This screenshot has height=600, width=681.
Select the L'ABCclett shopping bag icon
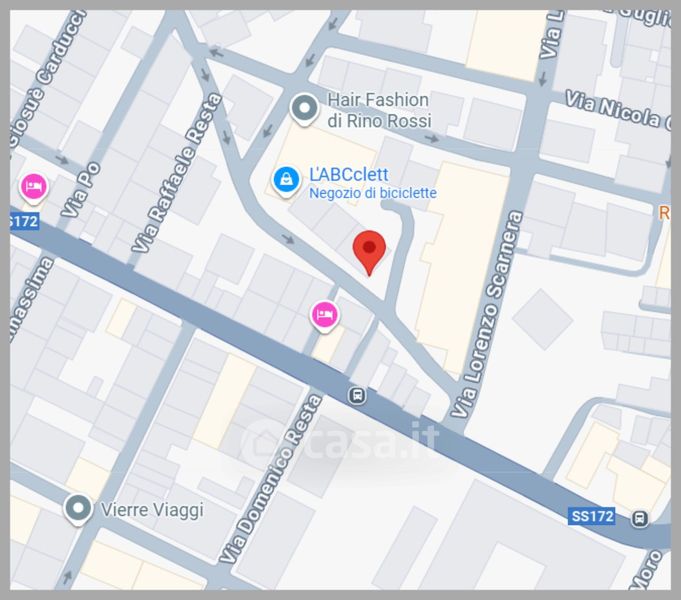point(287,181)
